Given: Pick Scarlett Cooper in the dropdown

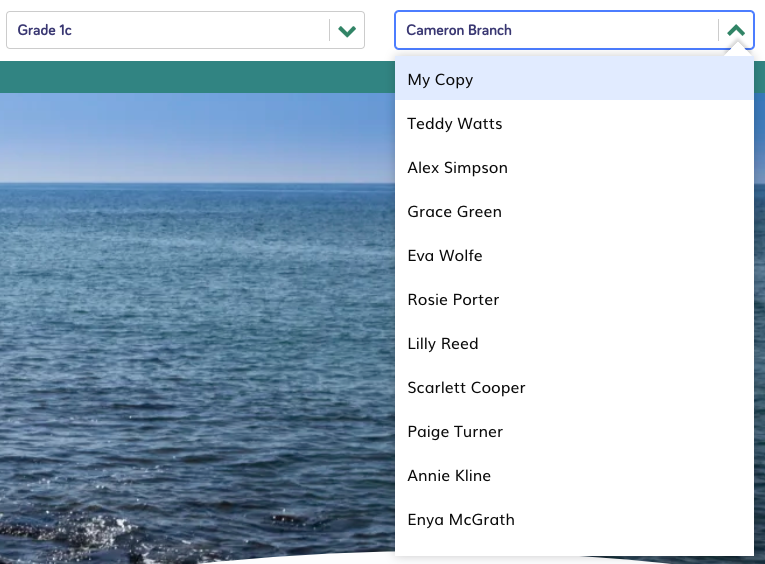Looking at the screenshot, I should point(466,388).
